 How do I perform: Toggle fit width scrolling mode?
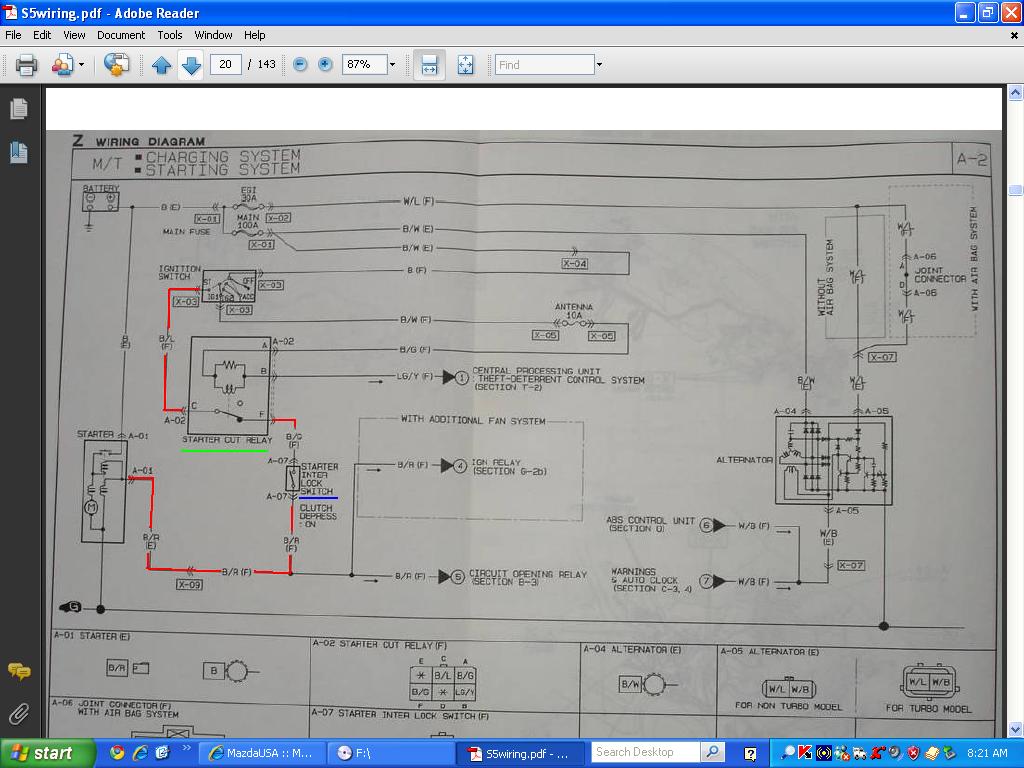(429, 65)
